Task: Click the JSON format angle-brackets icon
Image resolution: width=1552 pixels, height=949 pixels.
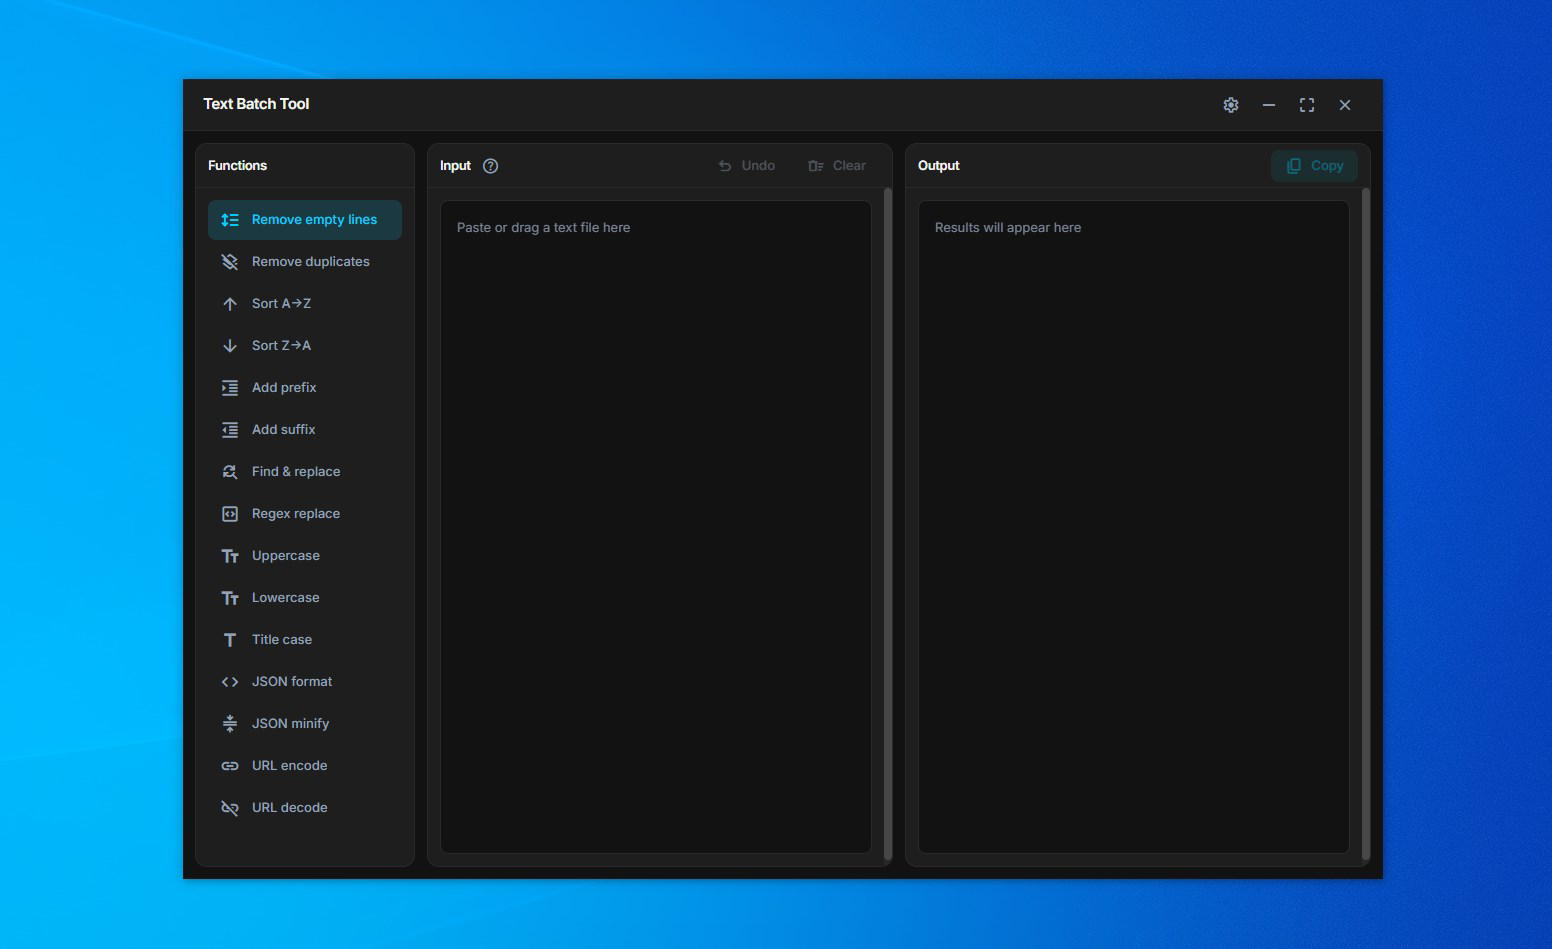Action: (x=230, y=682)
